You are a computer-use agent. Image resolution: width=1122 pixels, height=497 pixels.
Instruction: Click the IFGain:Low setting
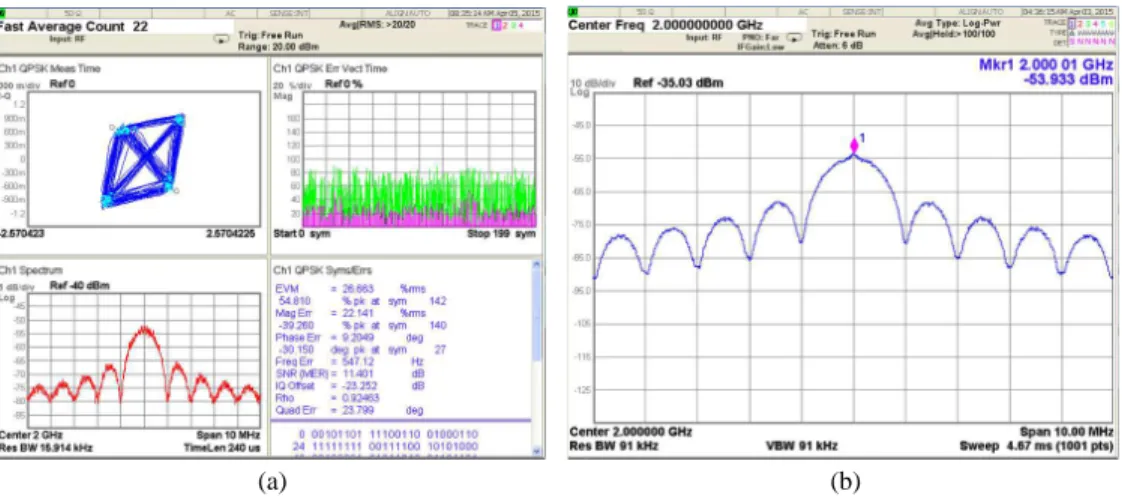pyautogui.click(x=761, y=46)
